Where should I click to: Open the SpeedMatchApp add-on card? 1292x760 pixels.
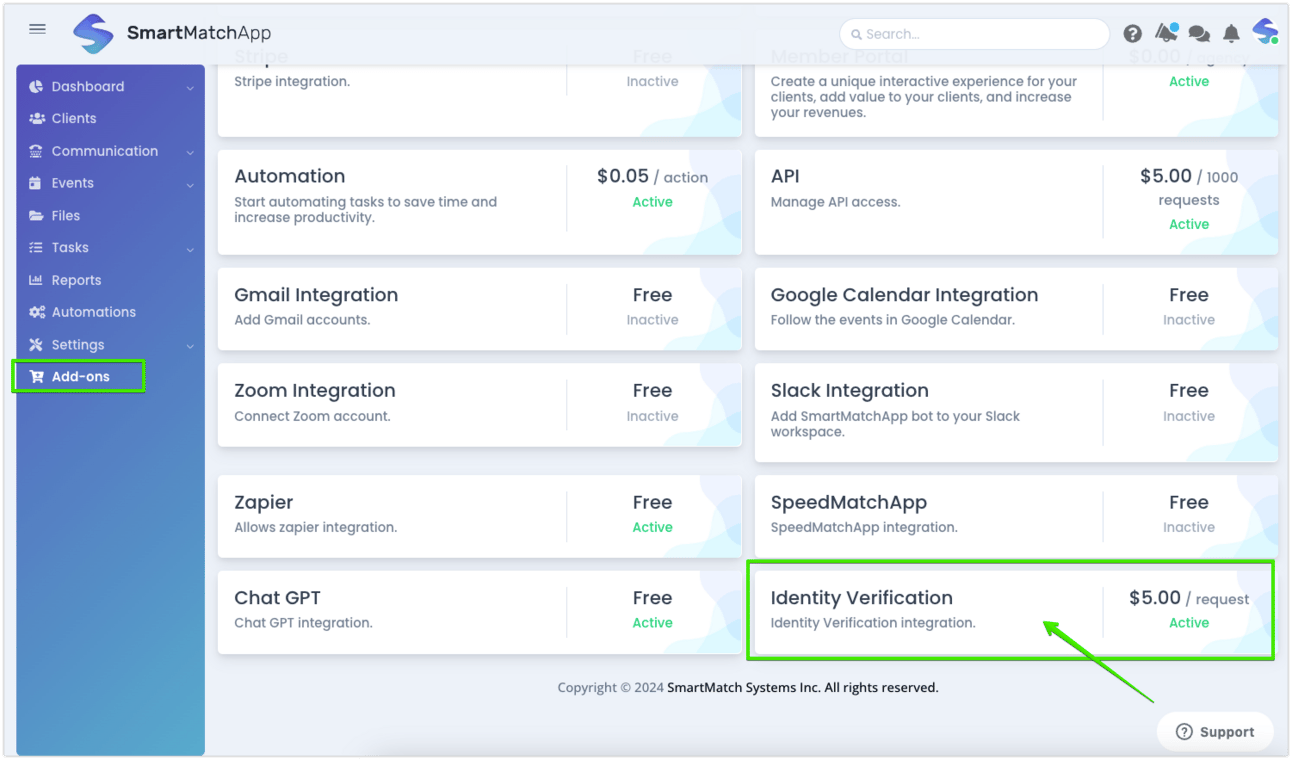[x=1016, y=516]
